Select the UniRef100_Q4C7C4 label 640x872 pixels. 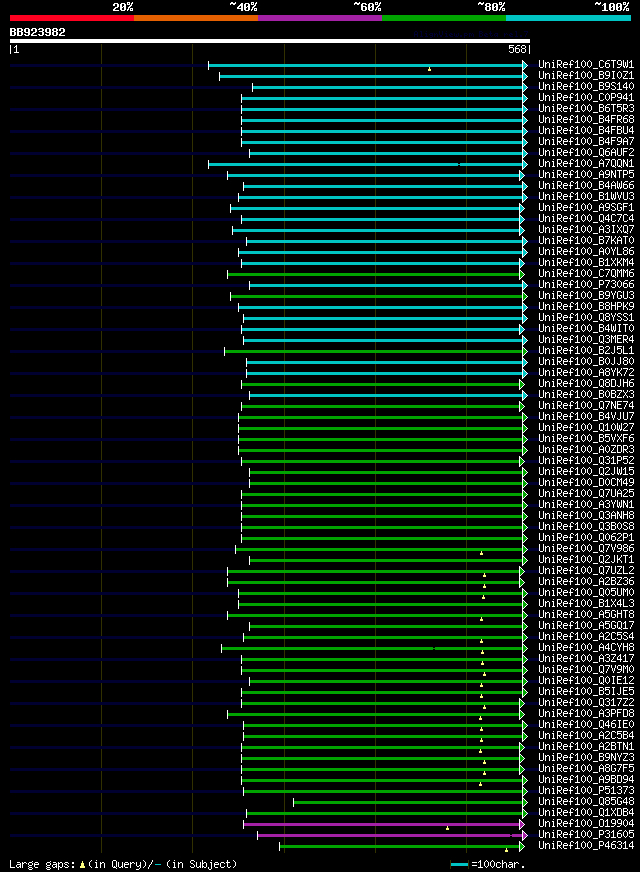586,219
